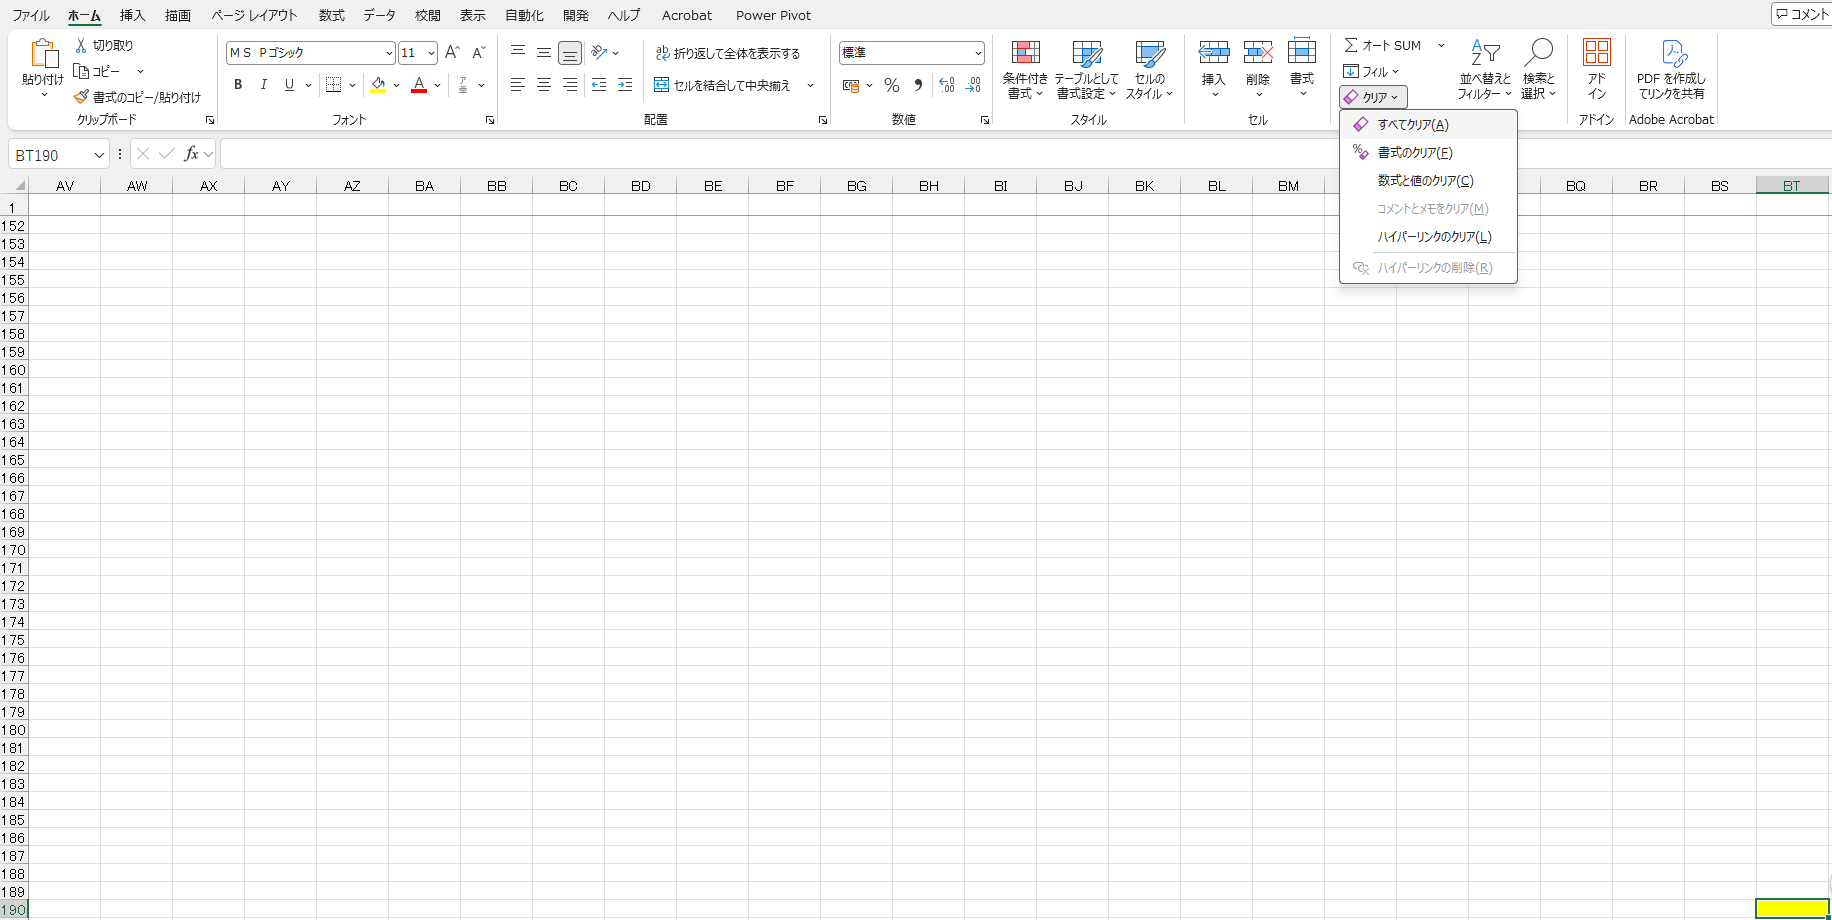Open the font size dropdown
The width and height of the screenshot is (1832, 920).
coord(431,53)
